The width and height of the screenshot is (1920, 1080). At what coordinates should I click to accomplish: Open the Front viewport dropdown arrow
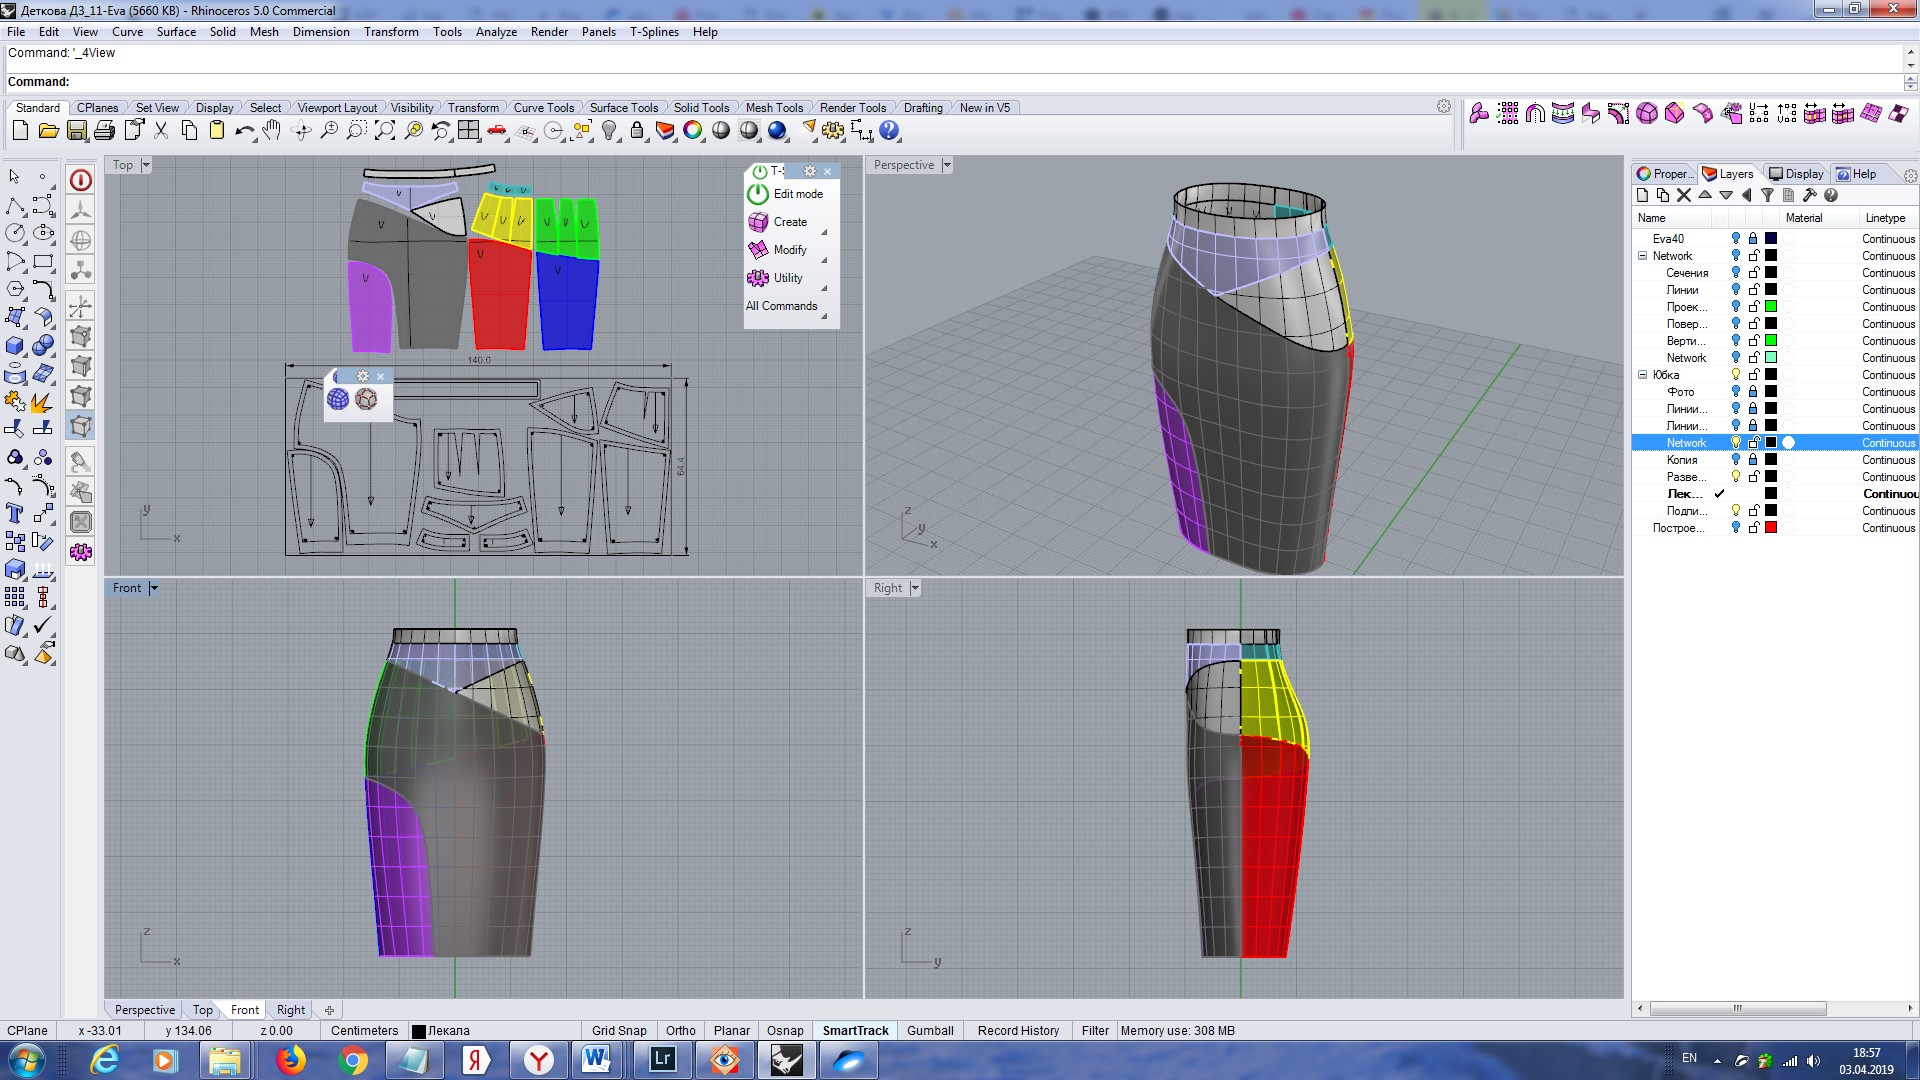[154, 588]
